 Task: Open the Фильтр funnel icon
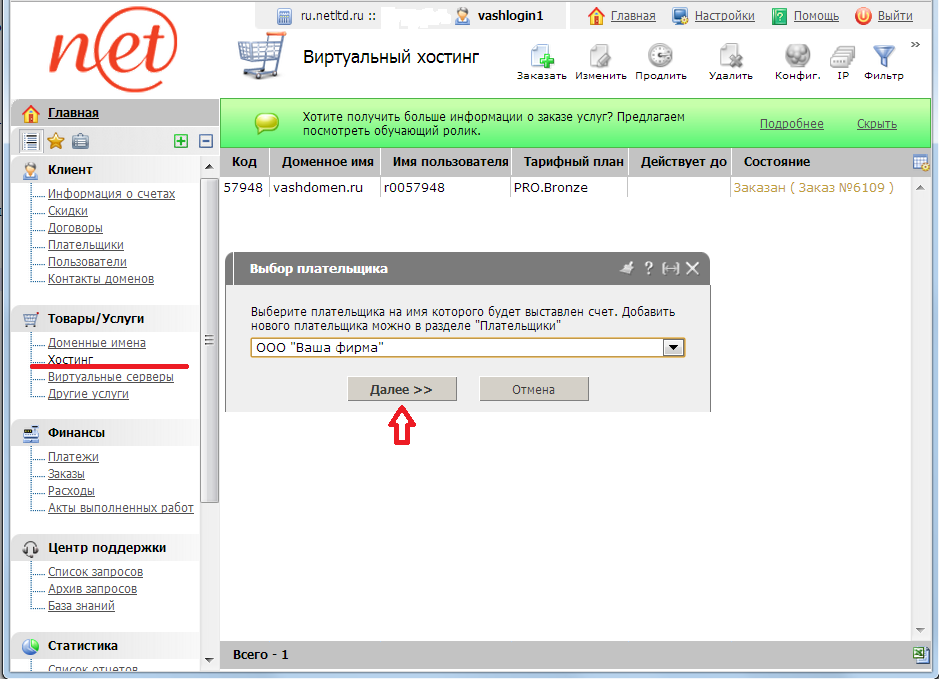(883, 58)
